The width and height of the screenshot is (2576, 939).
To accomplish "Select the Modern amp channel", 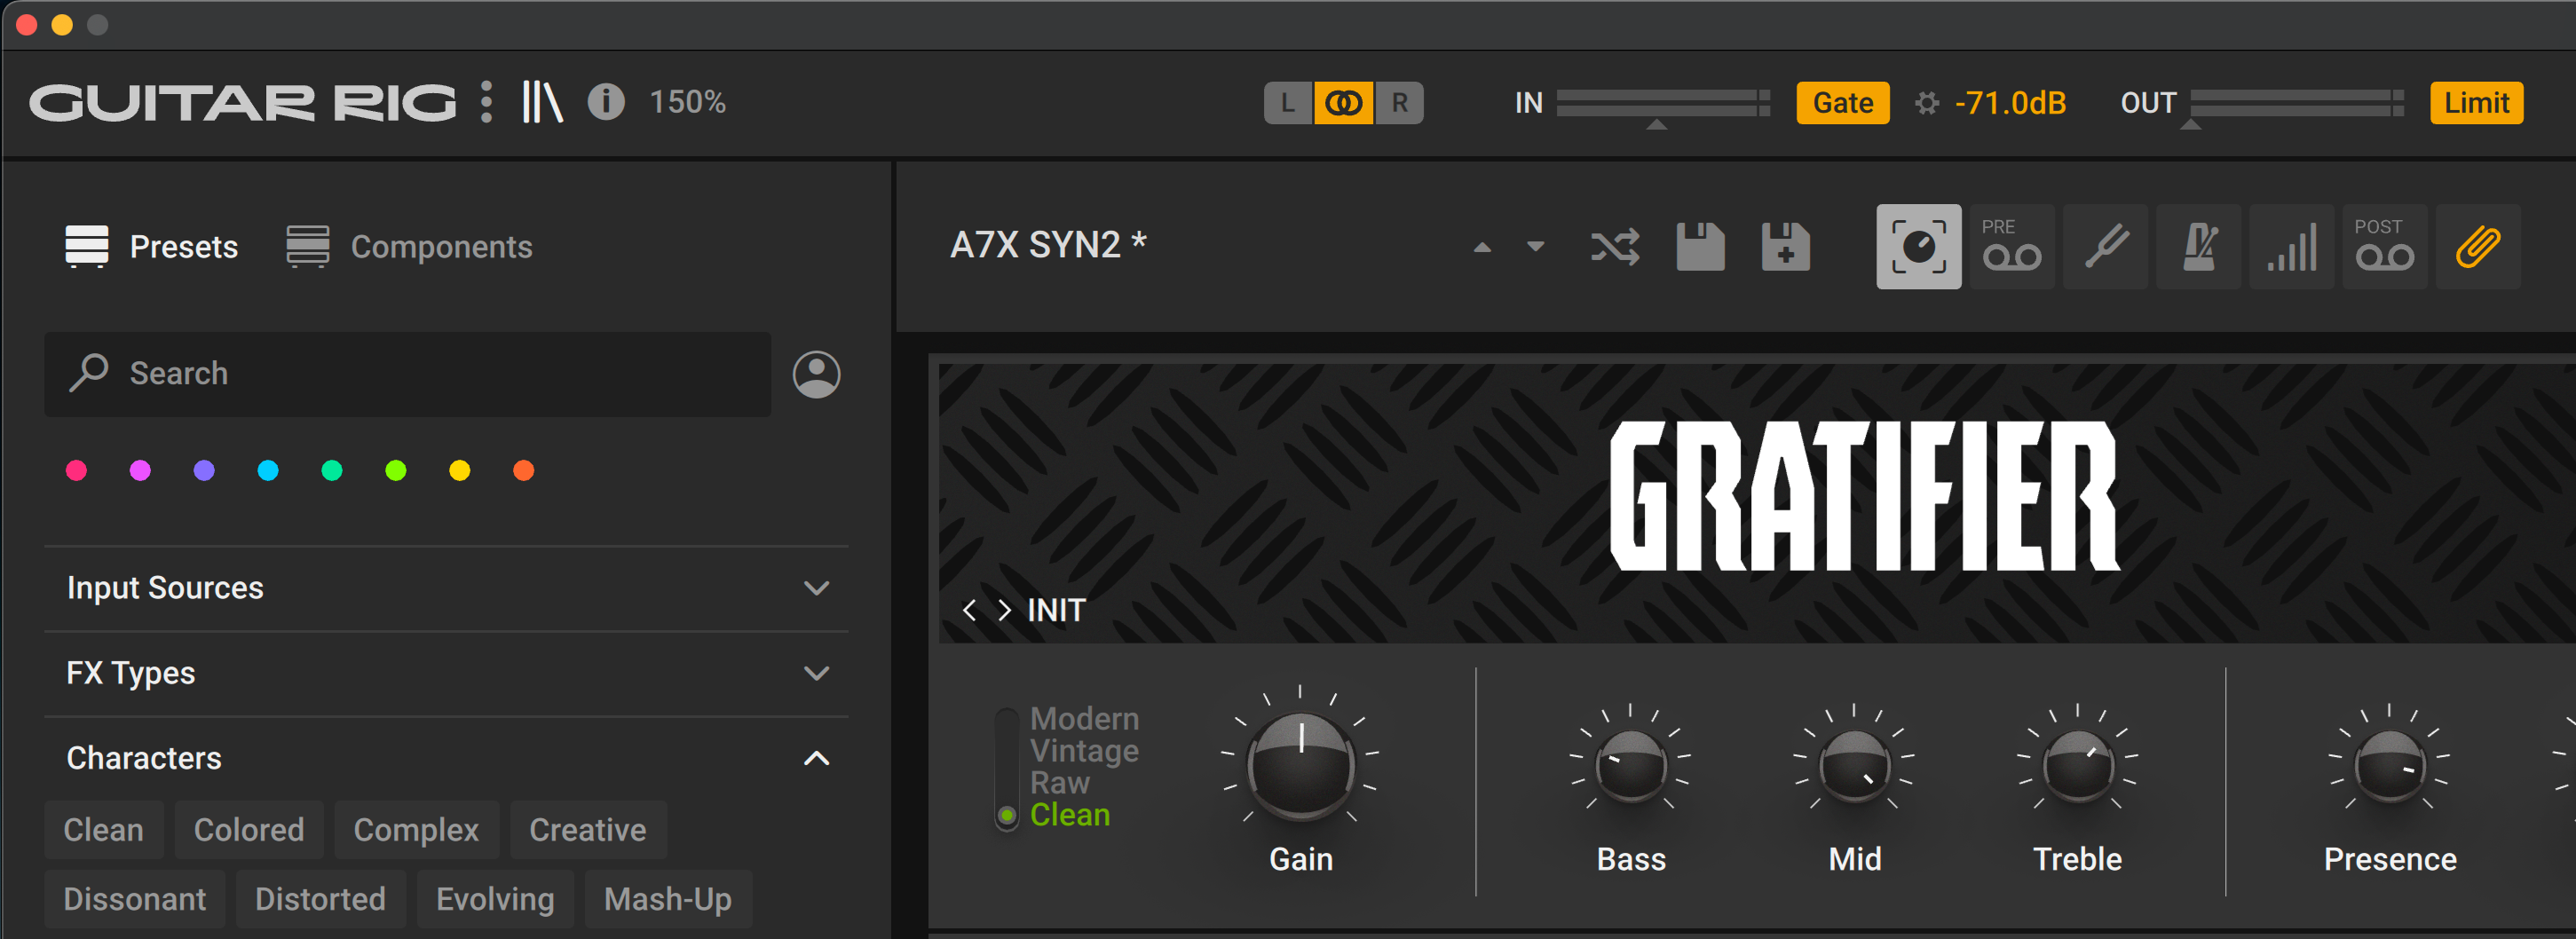I will point(1084,718).
